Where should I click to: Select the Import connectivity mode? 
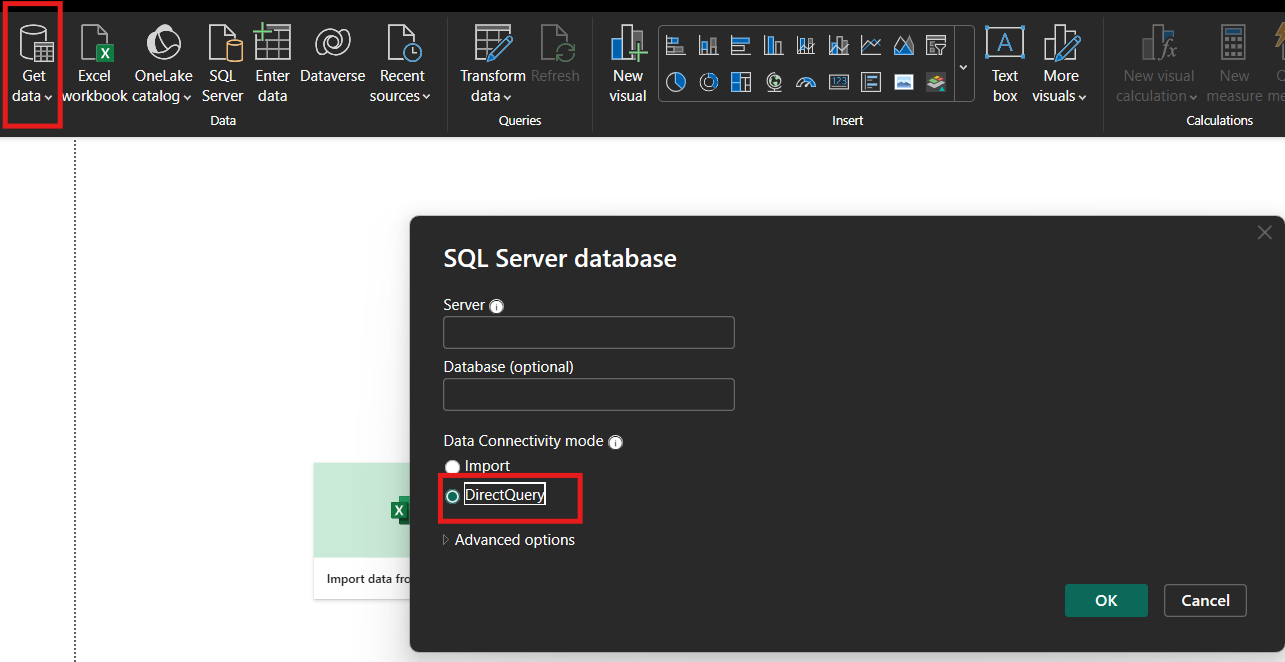click(453, 467)
